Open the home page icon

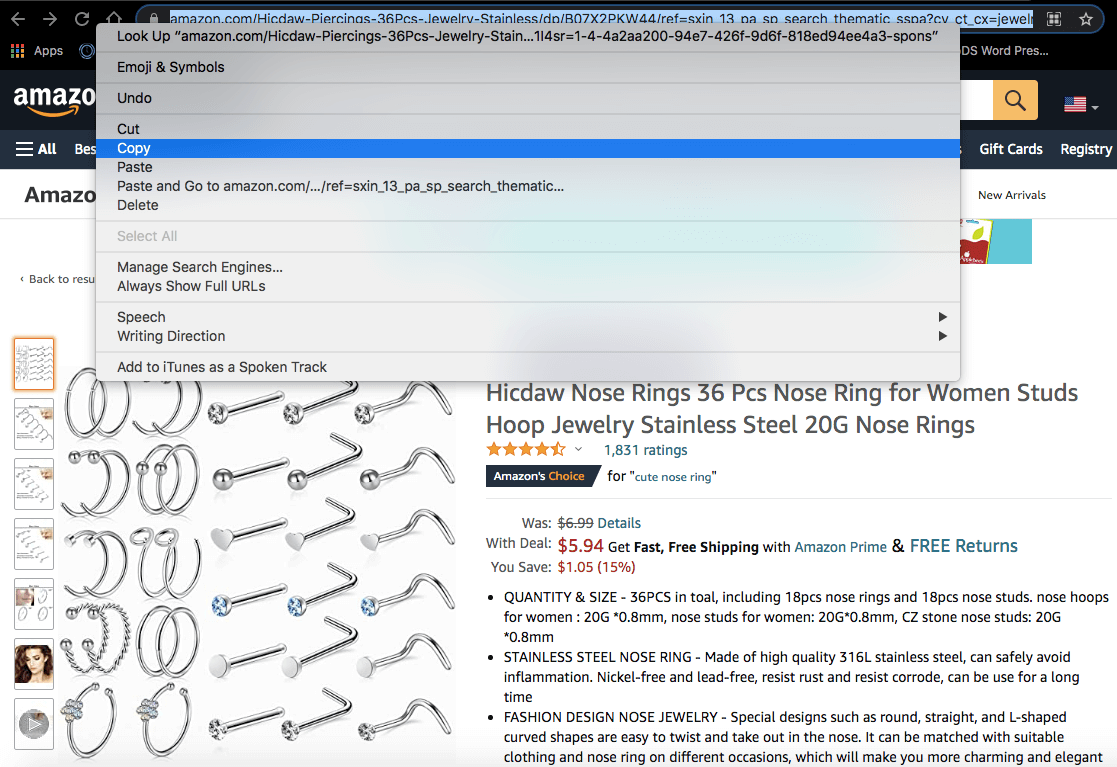[x=114, y=18]
